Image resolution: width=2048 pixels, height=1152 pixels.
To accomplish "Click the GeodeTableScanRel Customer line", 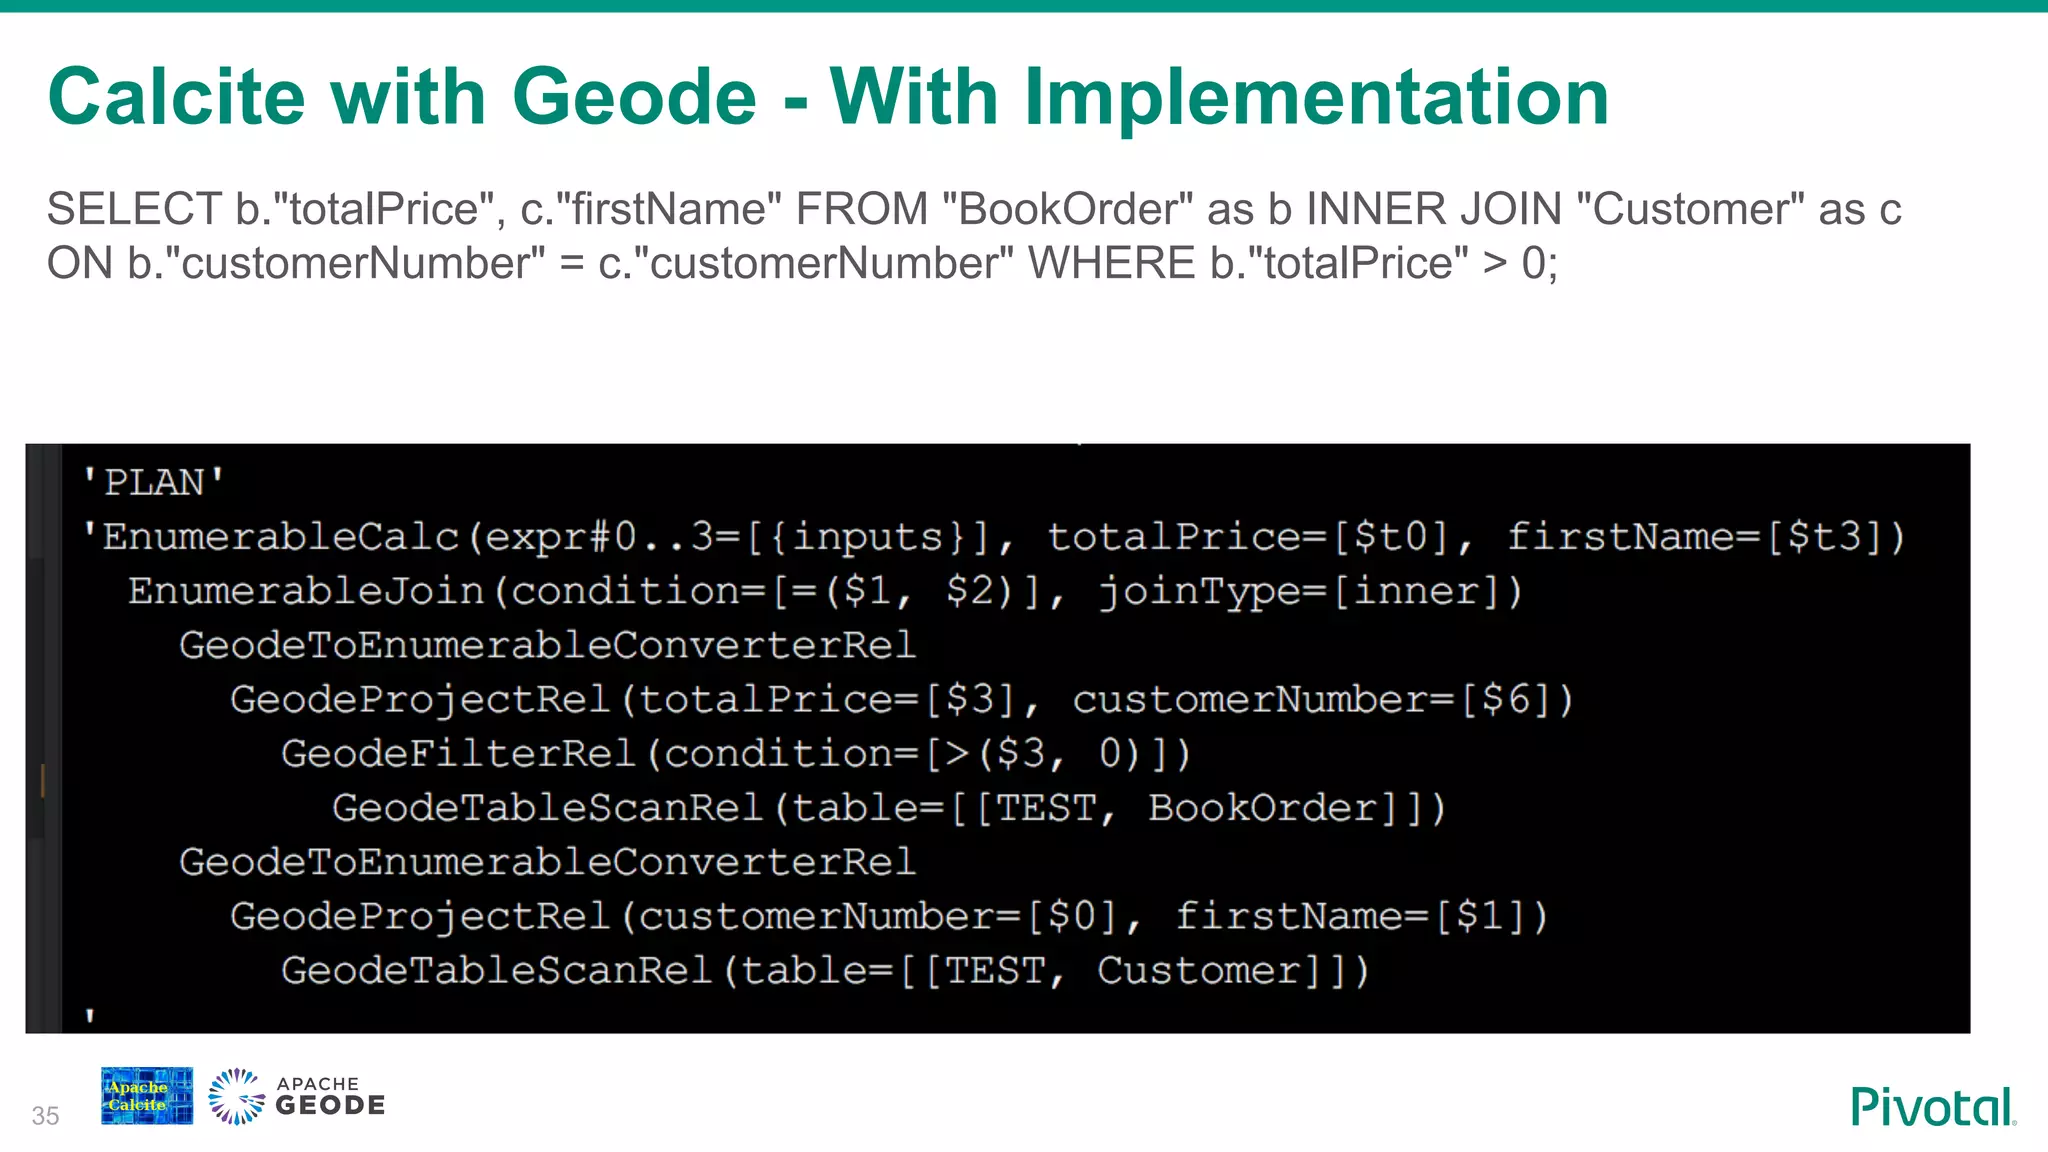I will pos(824,970).
